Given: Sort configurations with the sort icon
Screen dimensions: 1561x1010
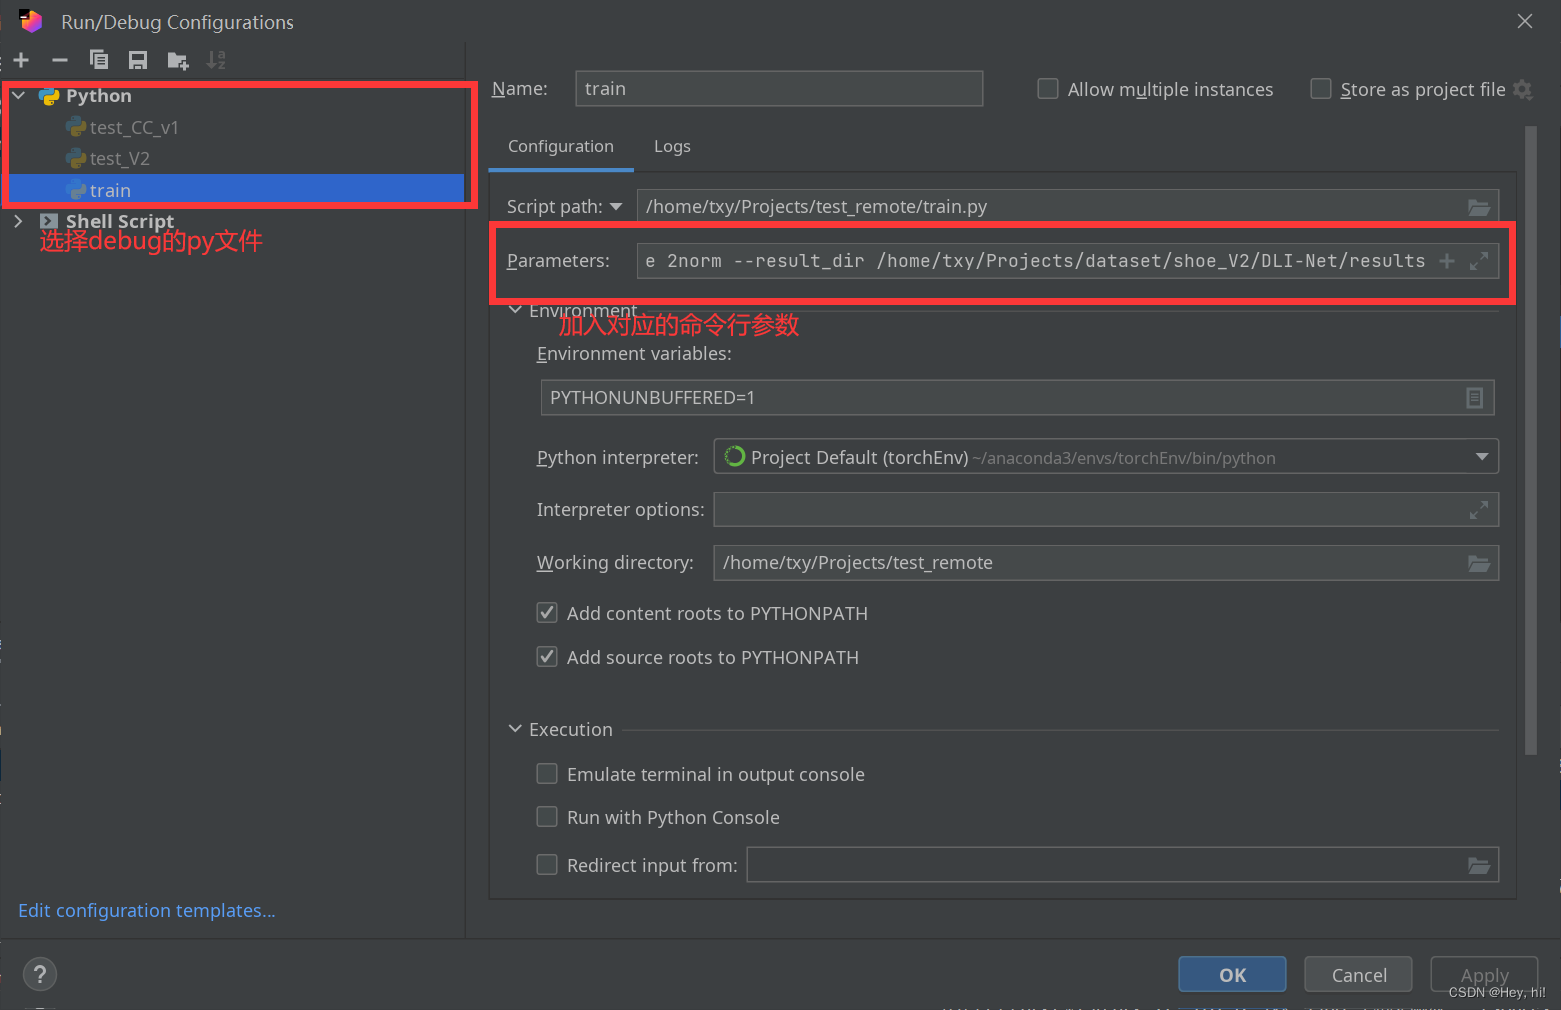Looking at the screenshot, I should tap(215, 60).
